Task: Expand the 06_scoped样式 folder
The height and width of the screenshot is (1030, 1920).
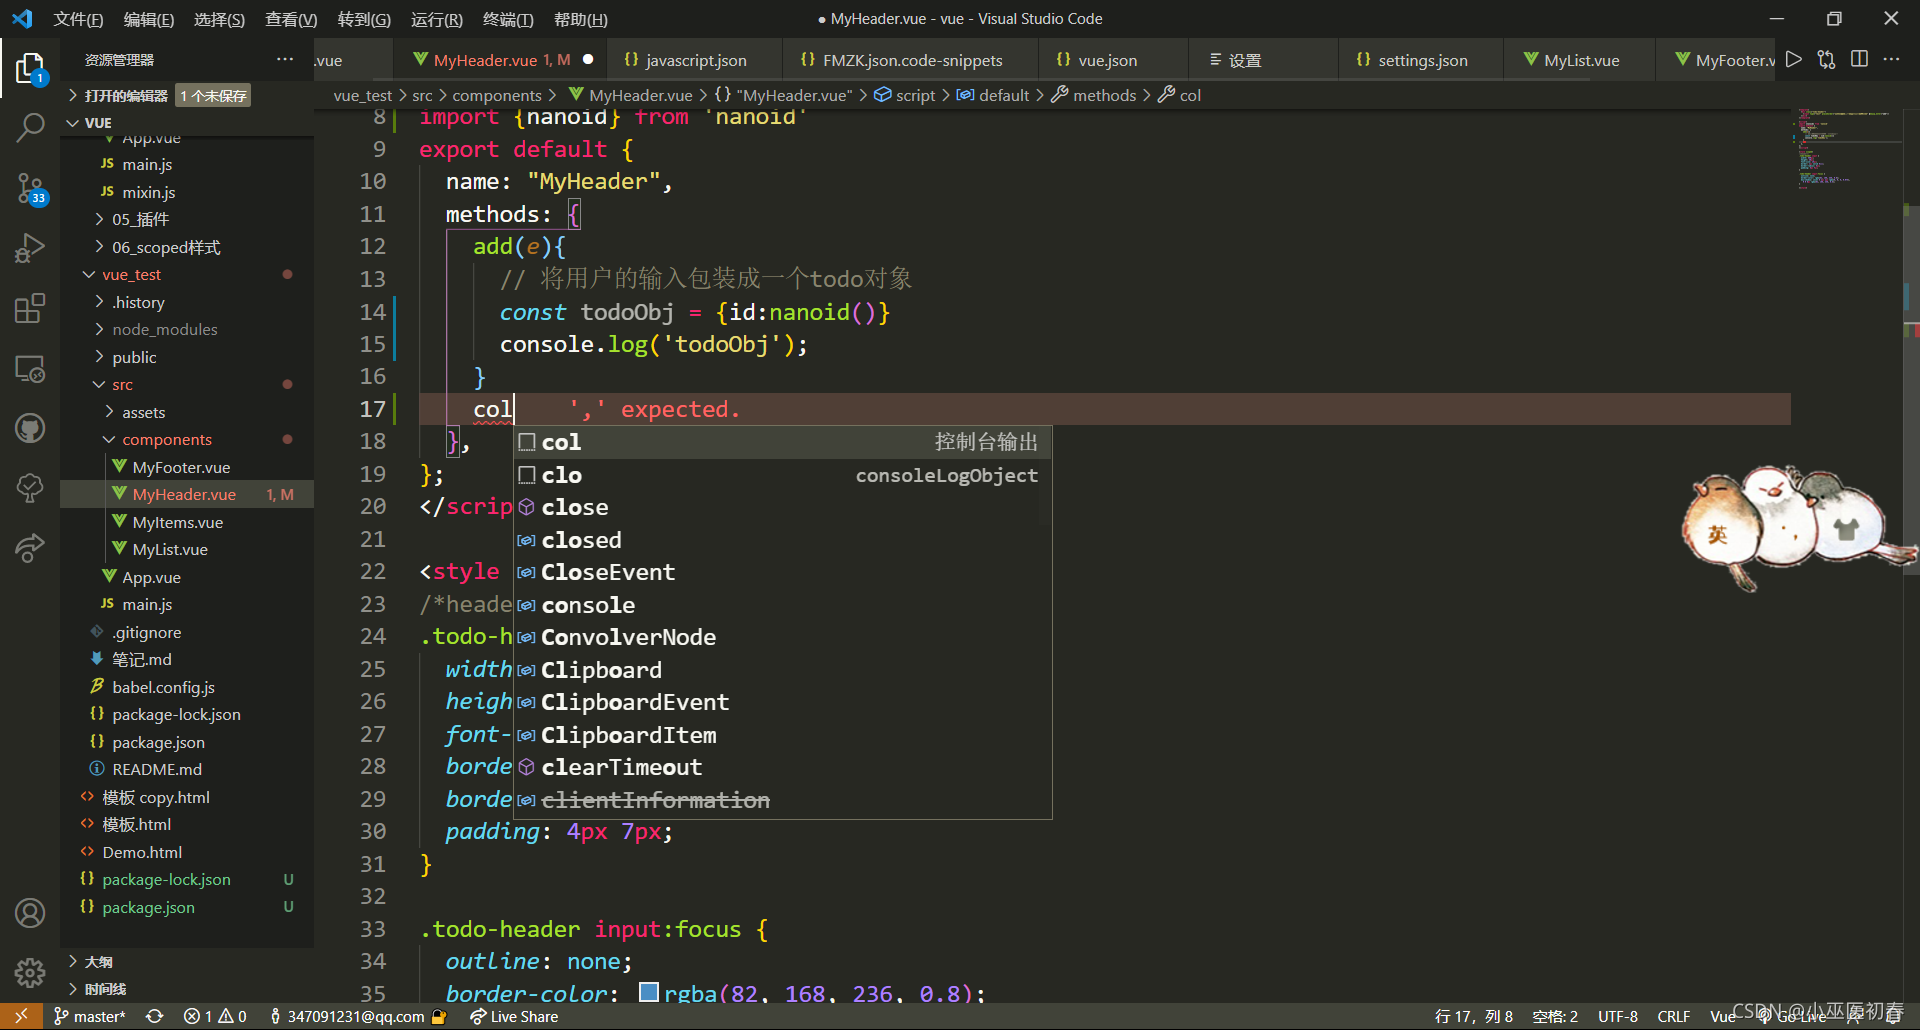Action: [166, 247]
